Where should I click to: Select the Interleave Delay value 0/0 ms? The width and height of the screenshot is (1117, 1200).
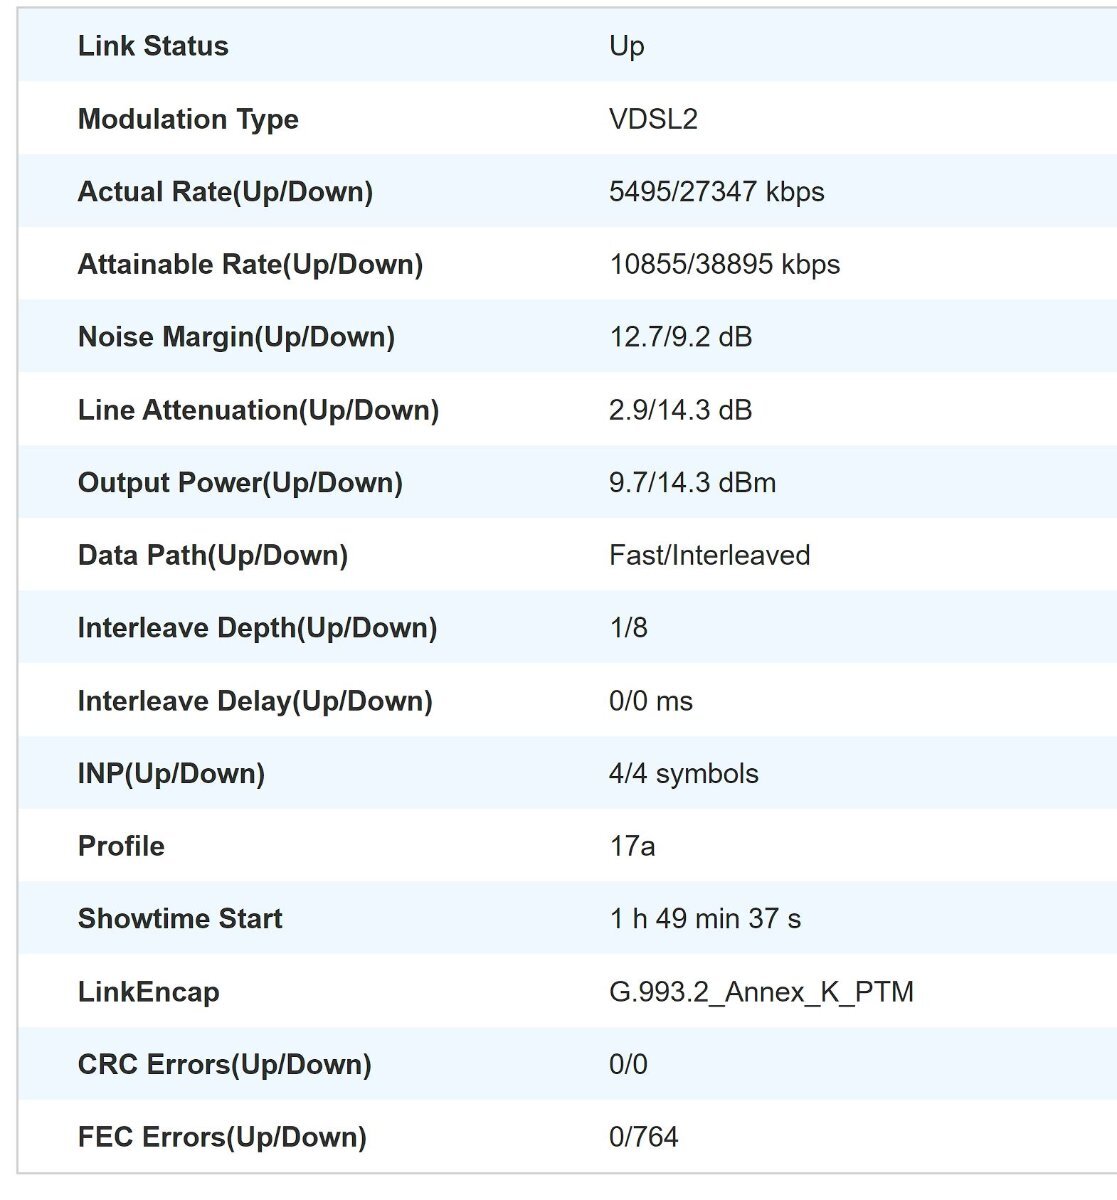click(x=651, y=701)
